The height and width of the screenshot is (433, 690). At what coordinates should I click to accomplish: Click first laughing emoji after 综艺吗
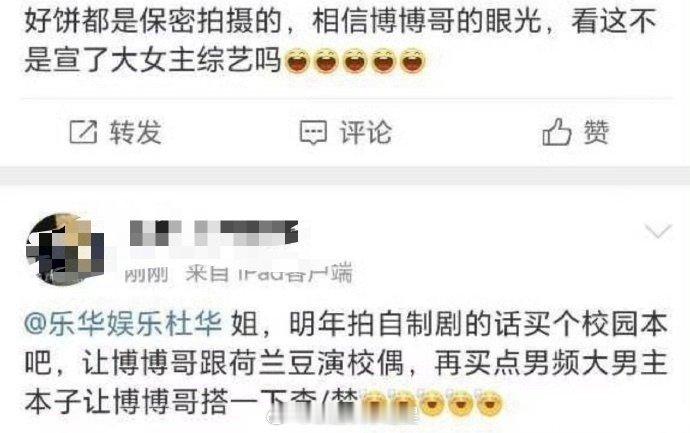[298, 60]
